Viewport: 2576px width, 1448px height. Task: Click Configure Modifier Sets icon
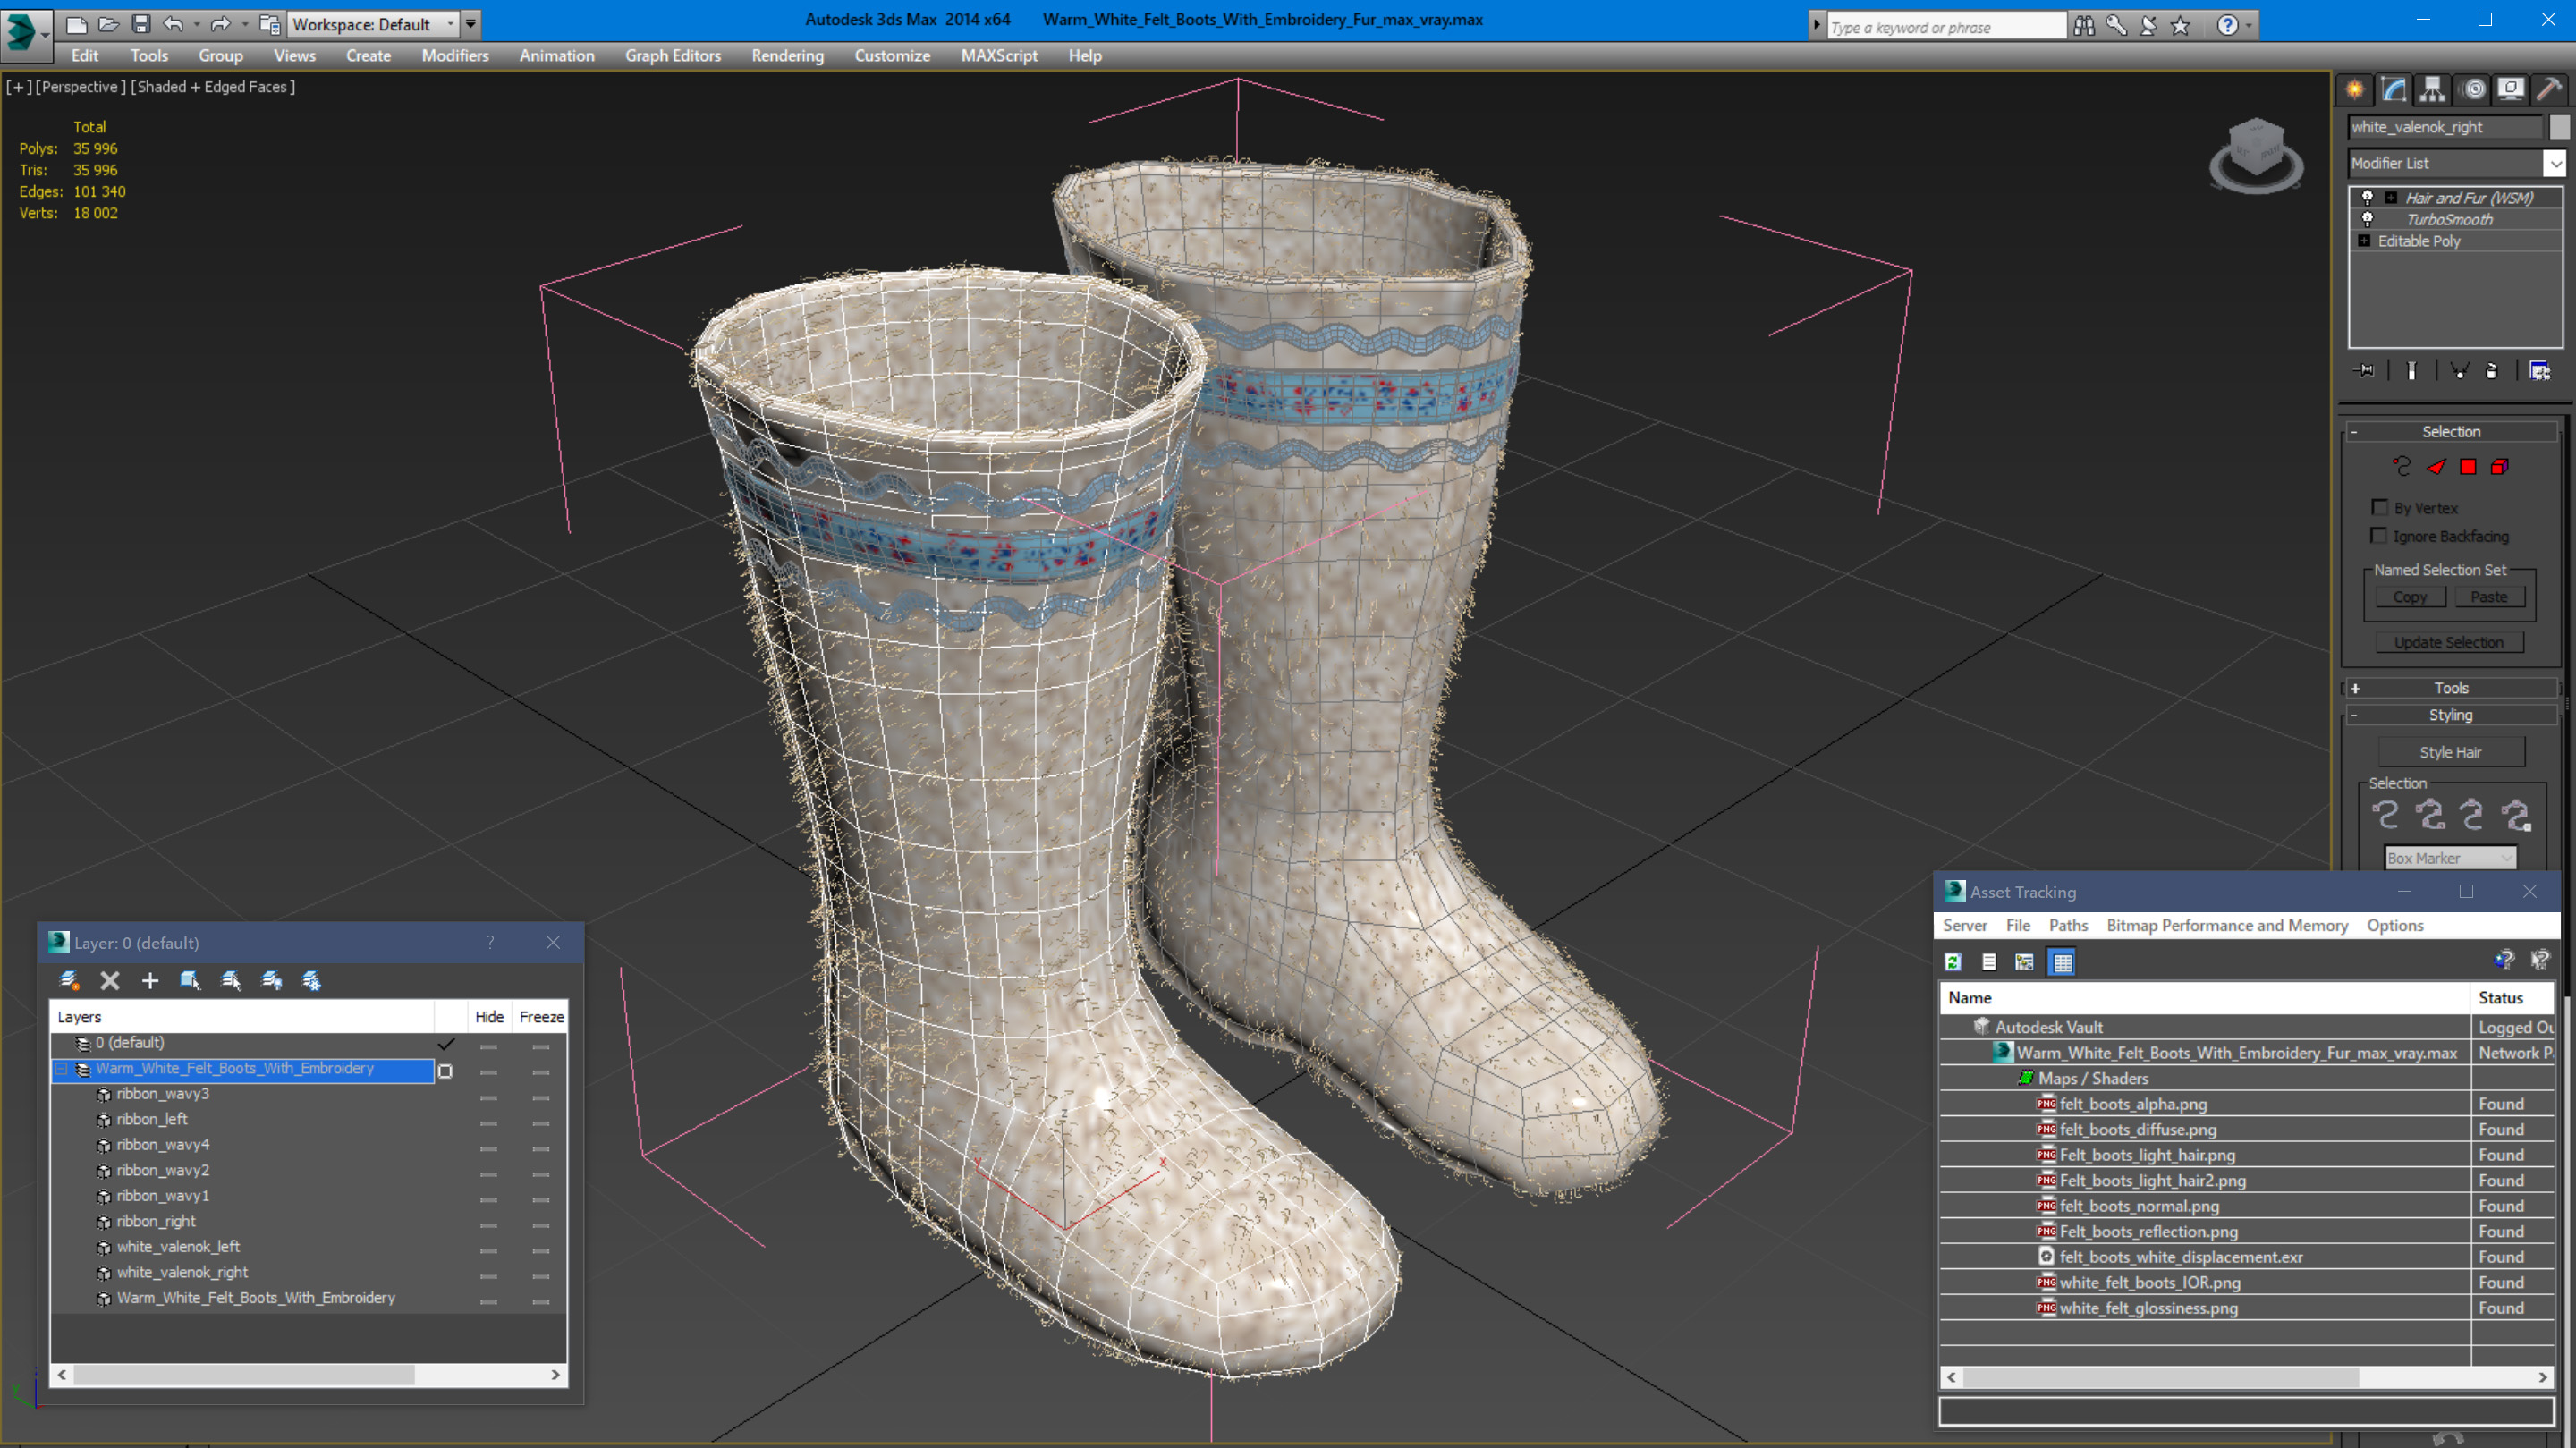[x=2539, y=371]
